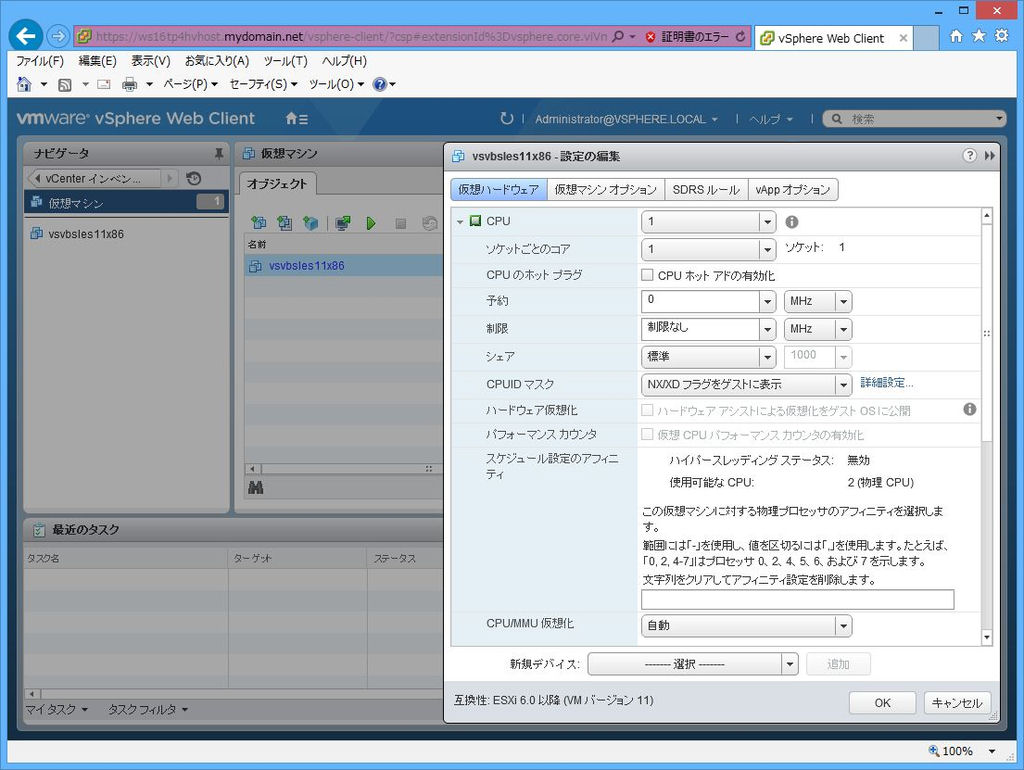Click the address bar refresh icon

pyautogui.click(x=740, y=37)
